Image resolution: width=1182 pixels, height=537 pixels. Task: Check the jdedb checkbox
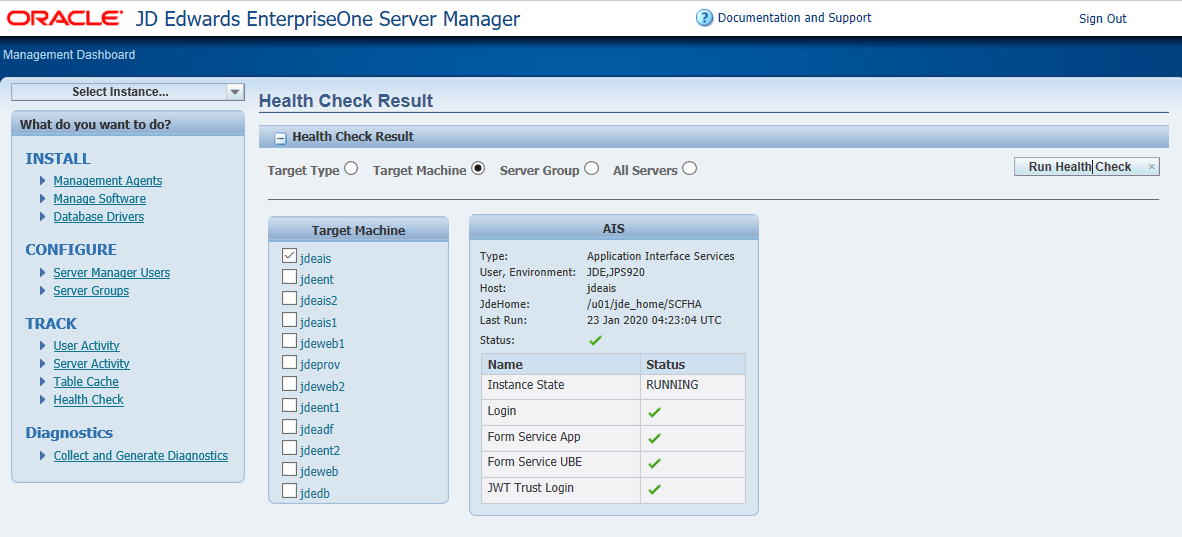tap(289, 491)
